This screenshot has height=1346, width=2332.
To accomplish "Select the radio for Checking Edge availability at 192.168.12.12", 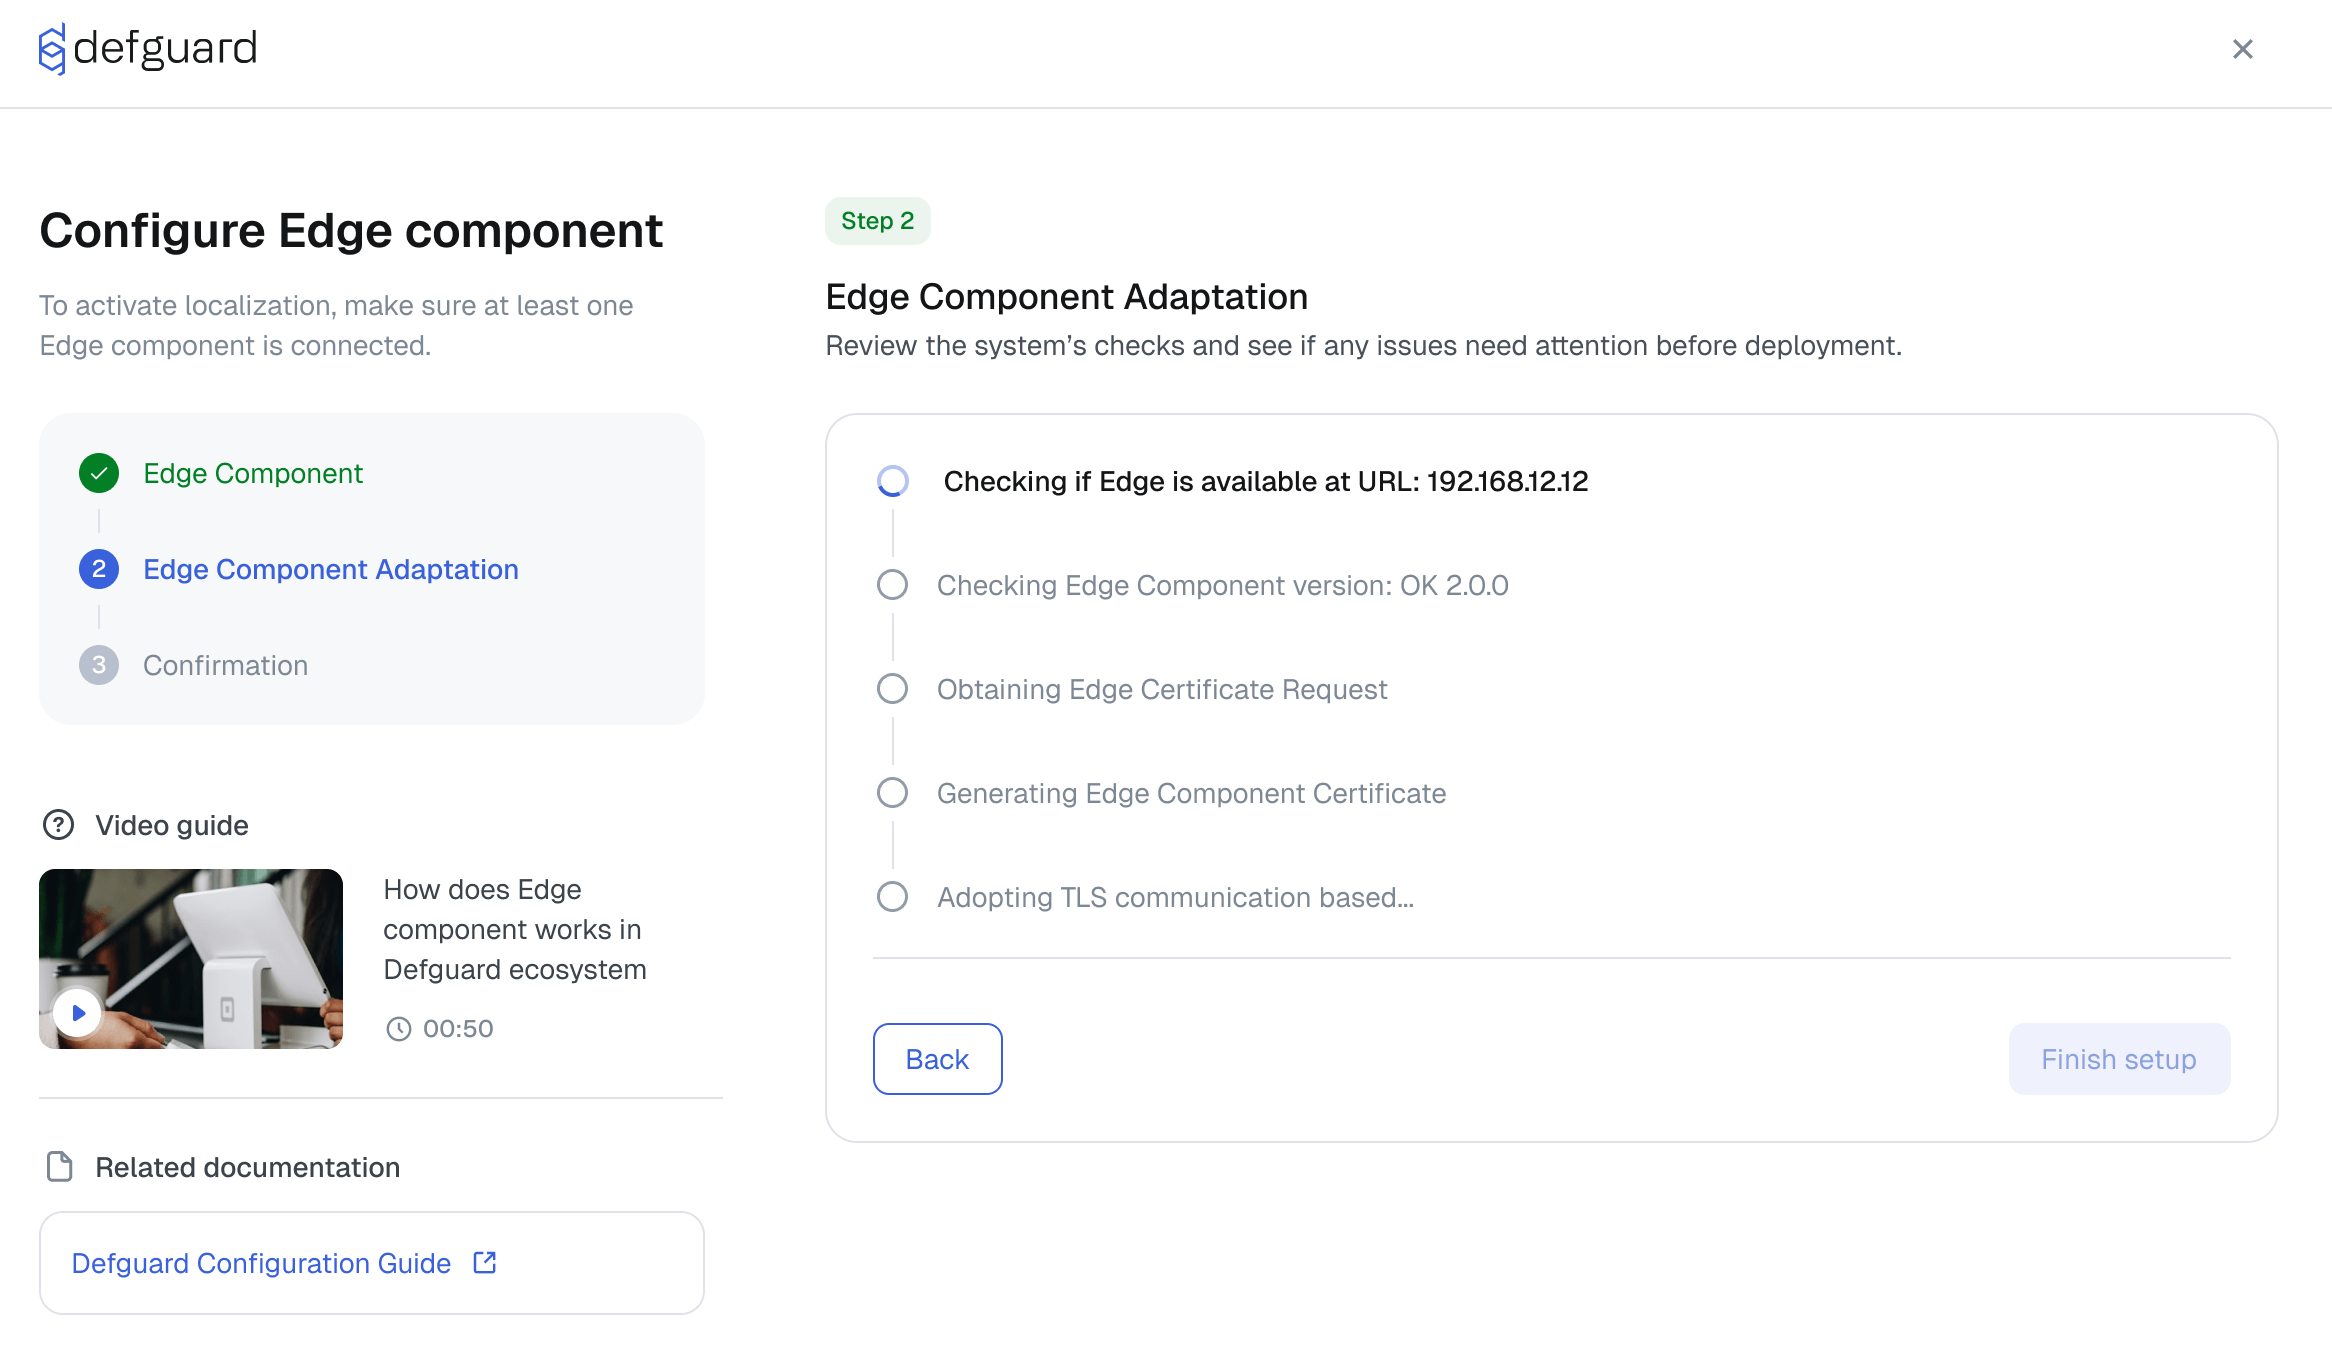I will (x=892, y=481).
